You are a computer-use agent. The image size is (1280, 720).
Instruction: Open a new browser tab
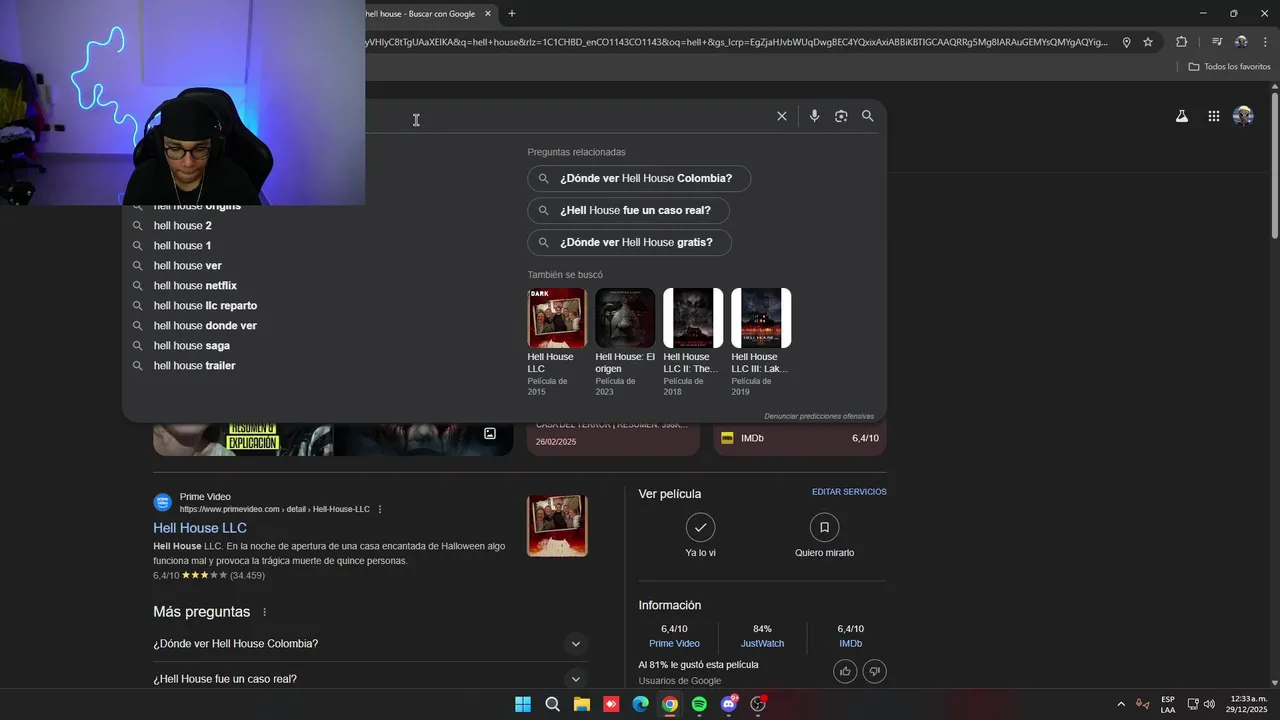tap(512, 14)
